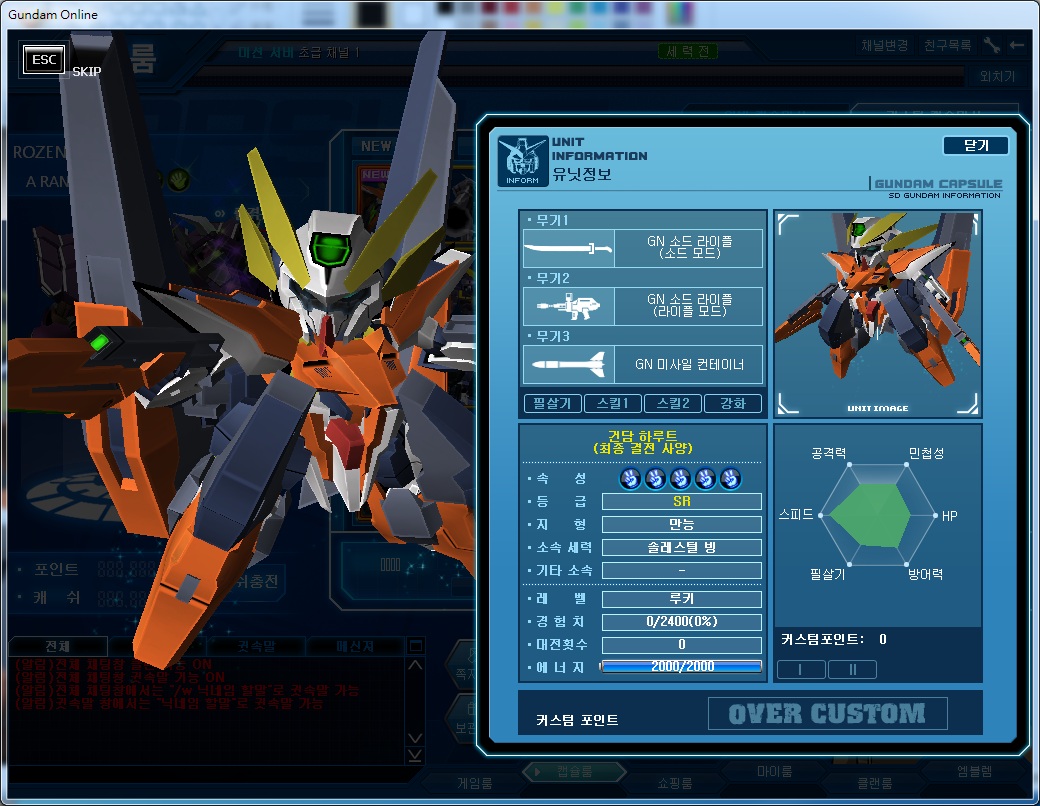Go to 엠블렘 in bottom navigation
Viewport: 1040px width, 806px height.
[974, 771]
